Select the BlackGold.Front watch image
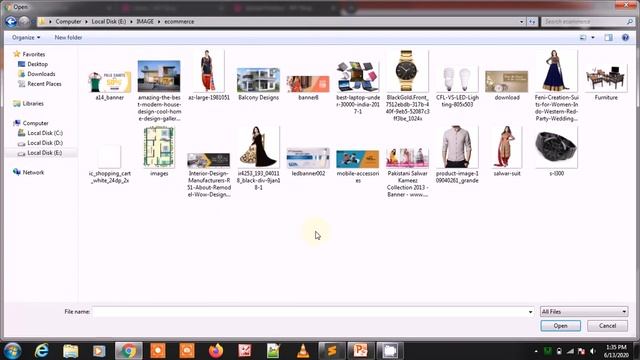 click(407, 86)
